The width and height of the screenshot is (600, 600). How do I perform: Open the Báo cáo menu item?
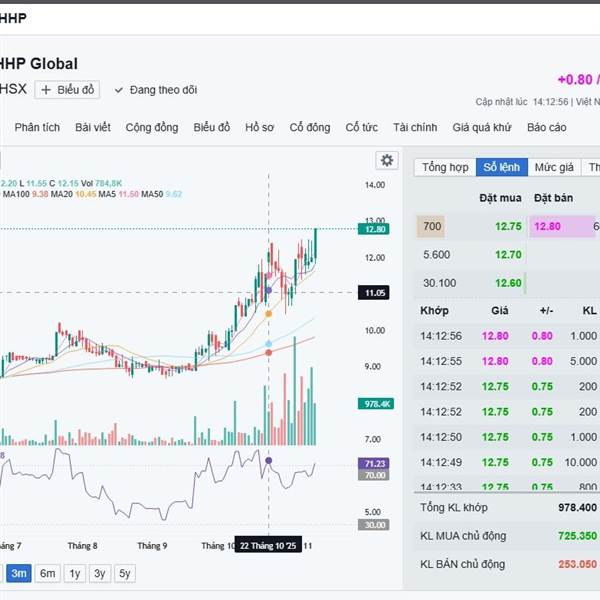[547, 127]
